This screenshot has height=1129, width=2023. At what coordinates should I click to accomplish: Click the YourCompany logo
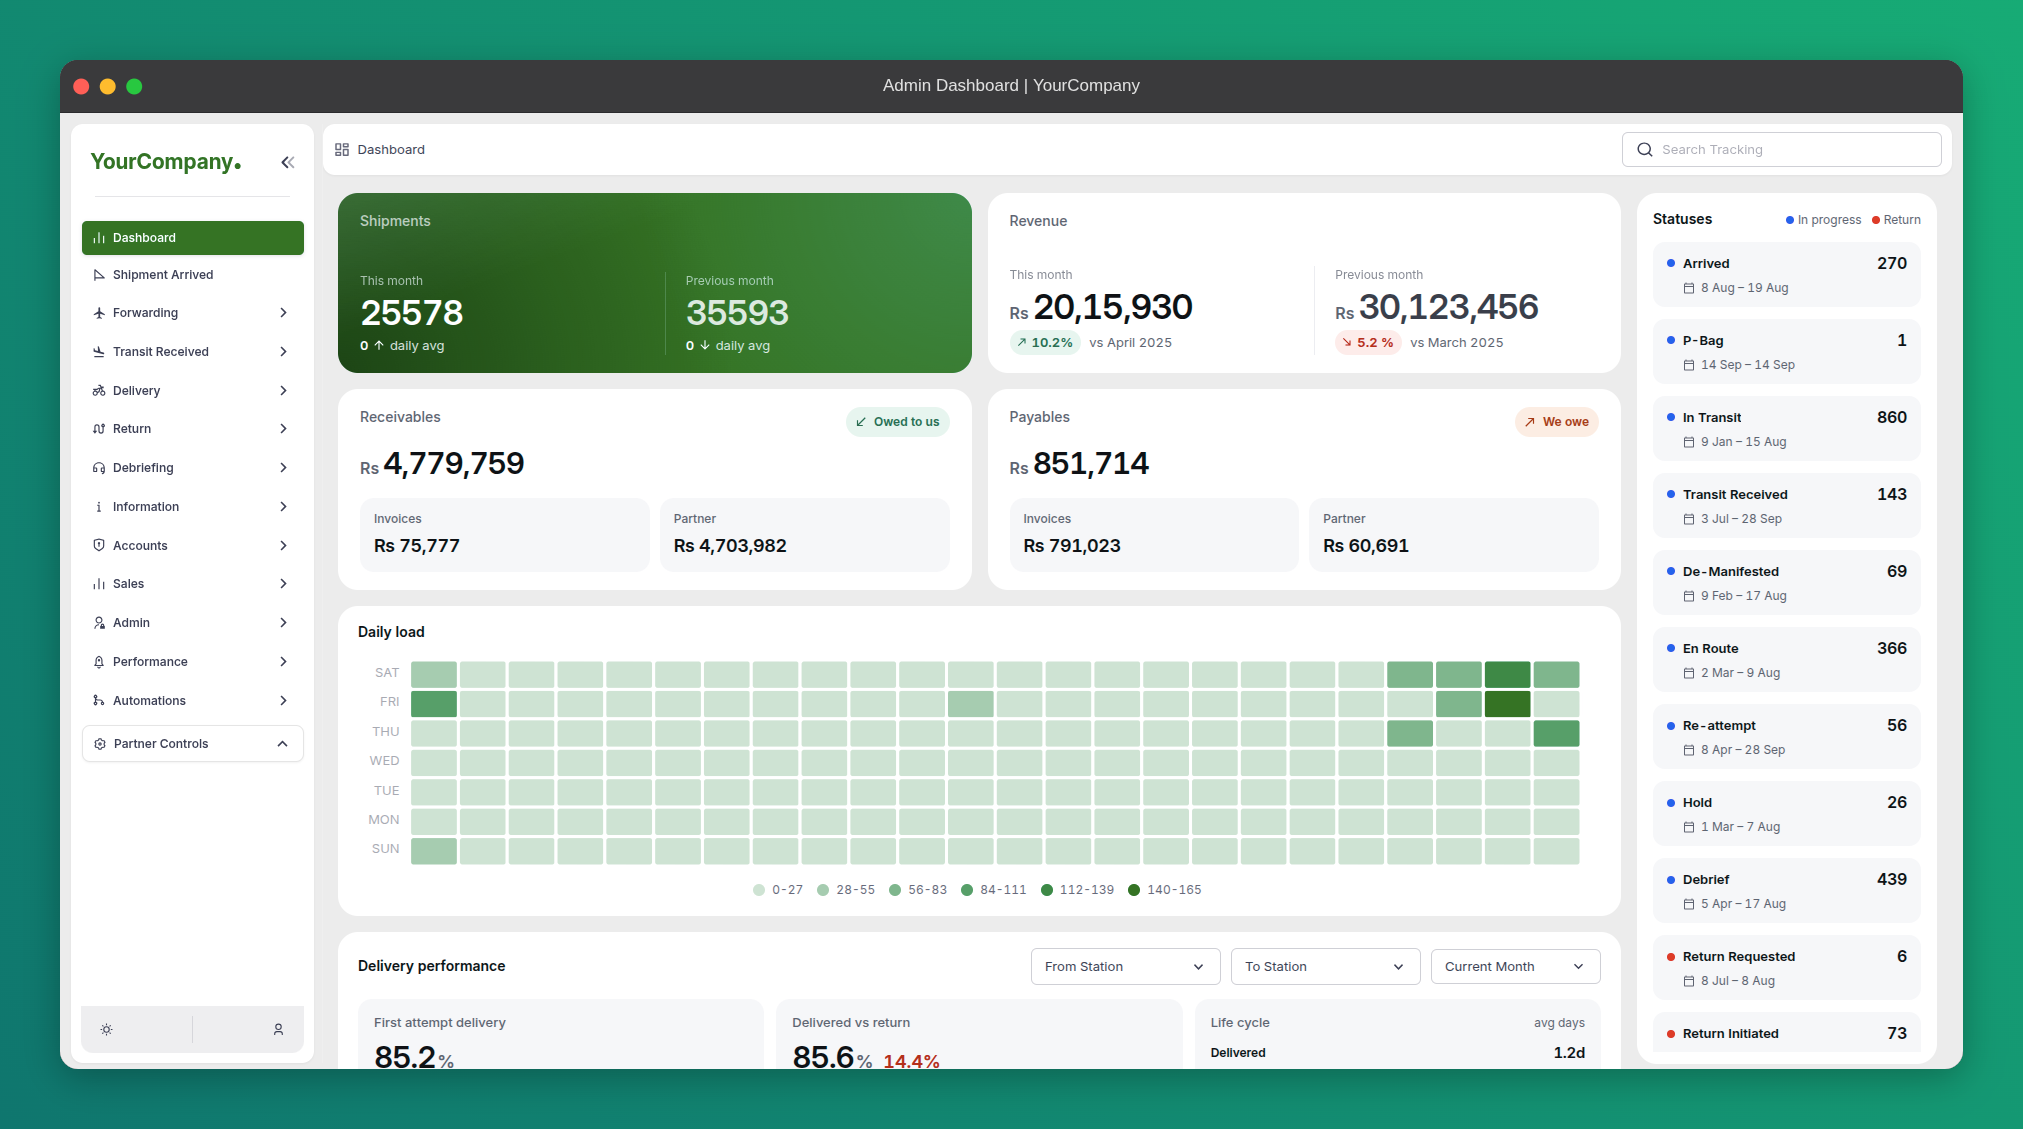(x=166, y=162)
